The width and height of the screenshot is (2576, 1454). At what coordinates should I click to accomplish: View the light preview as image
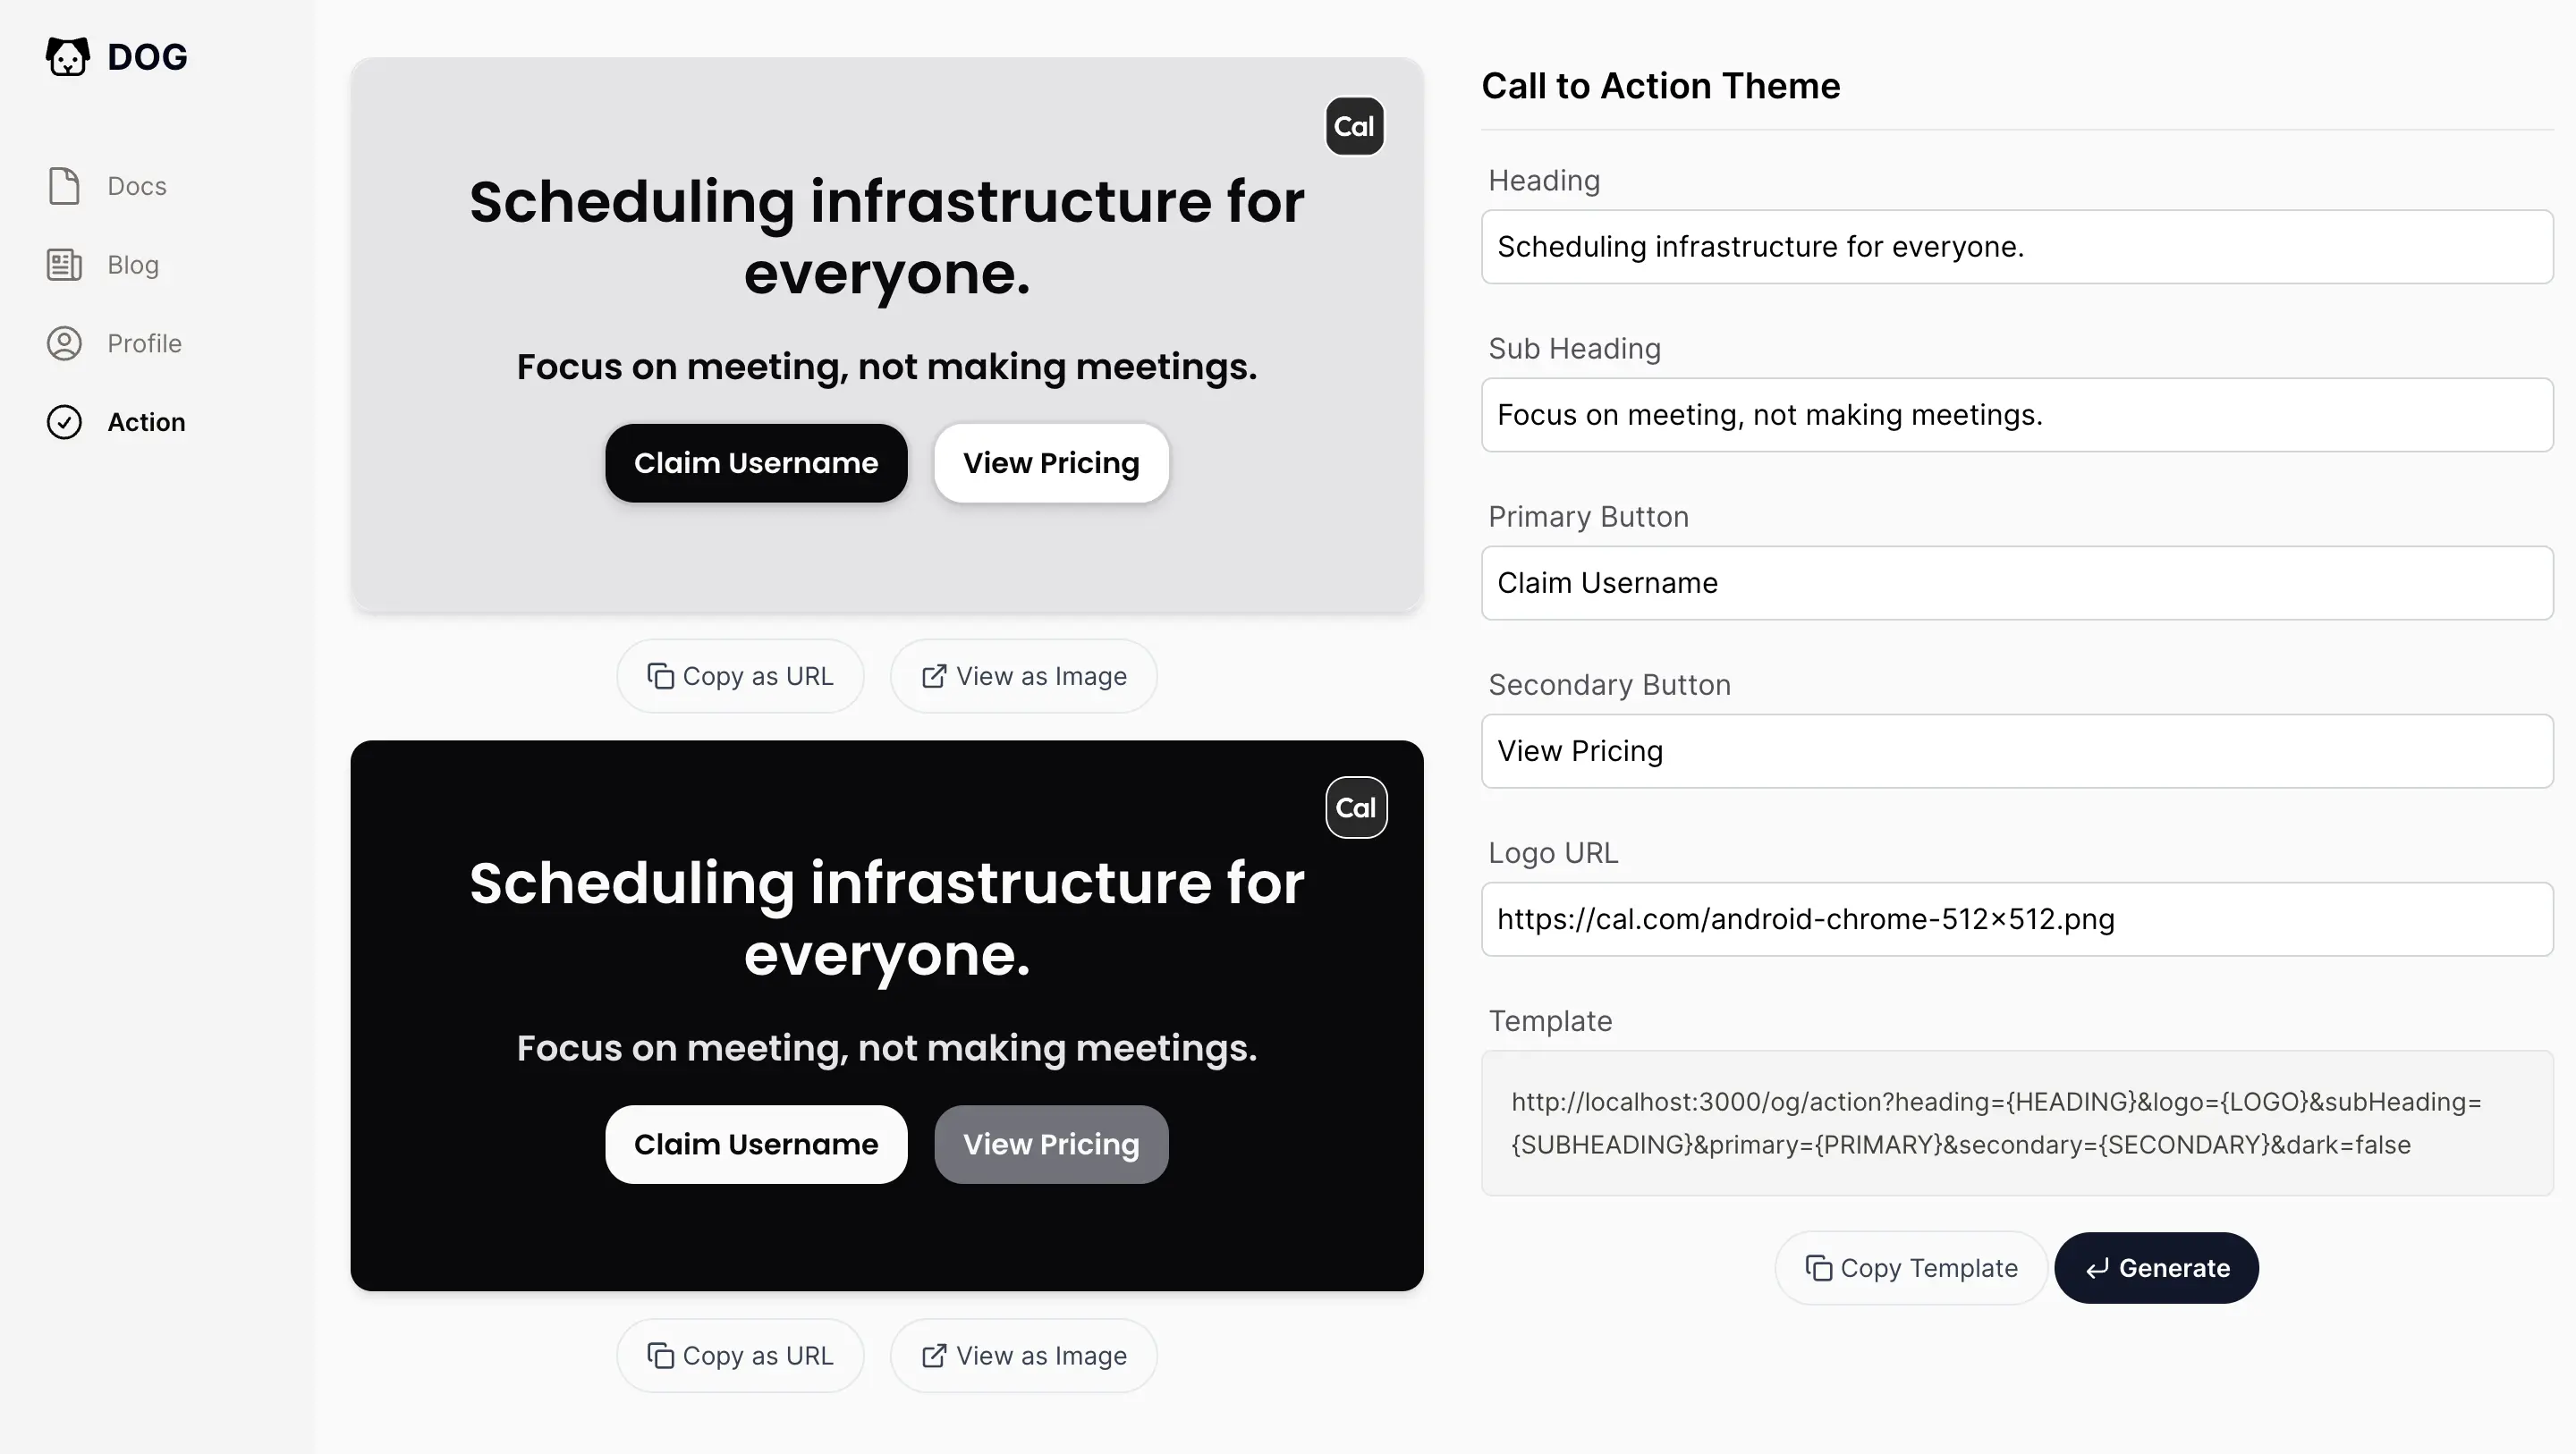pyautogui.click(x=1023, y=676)
